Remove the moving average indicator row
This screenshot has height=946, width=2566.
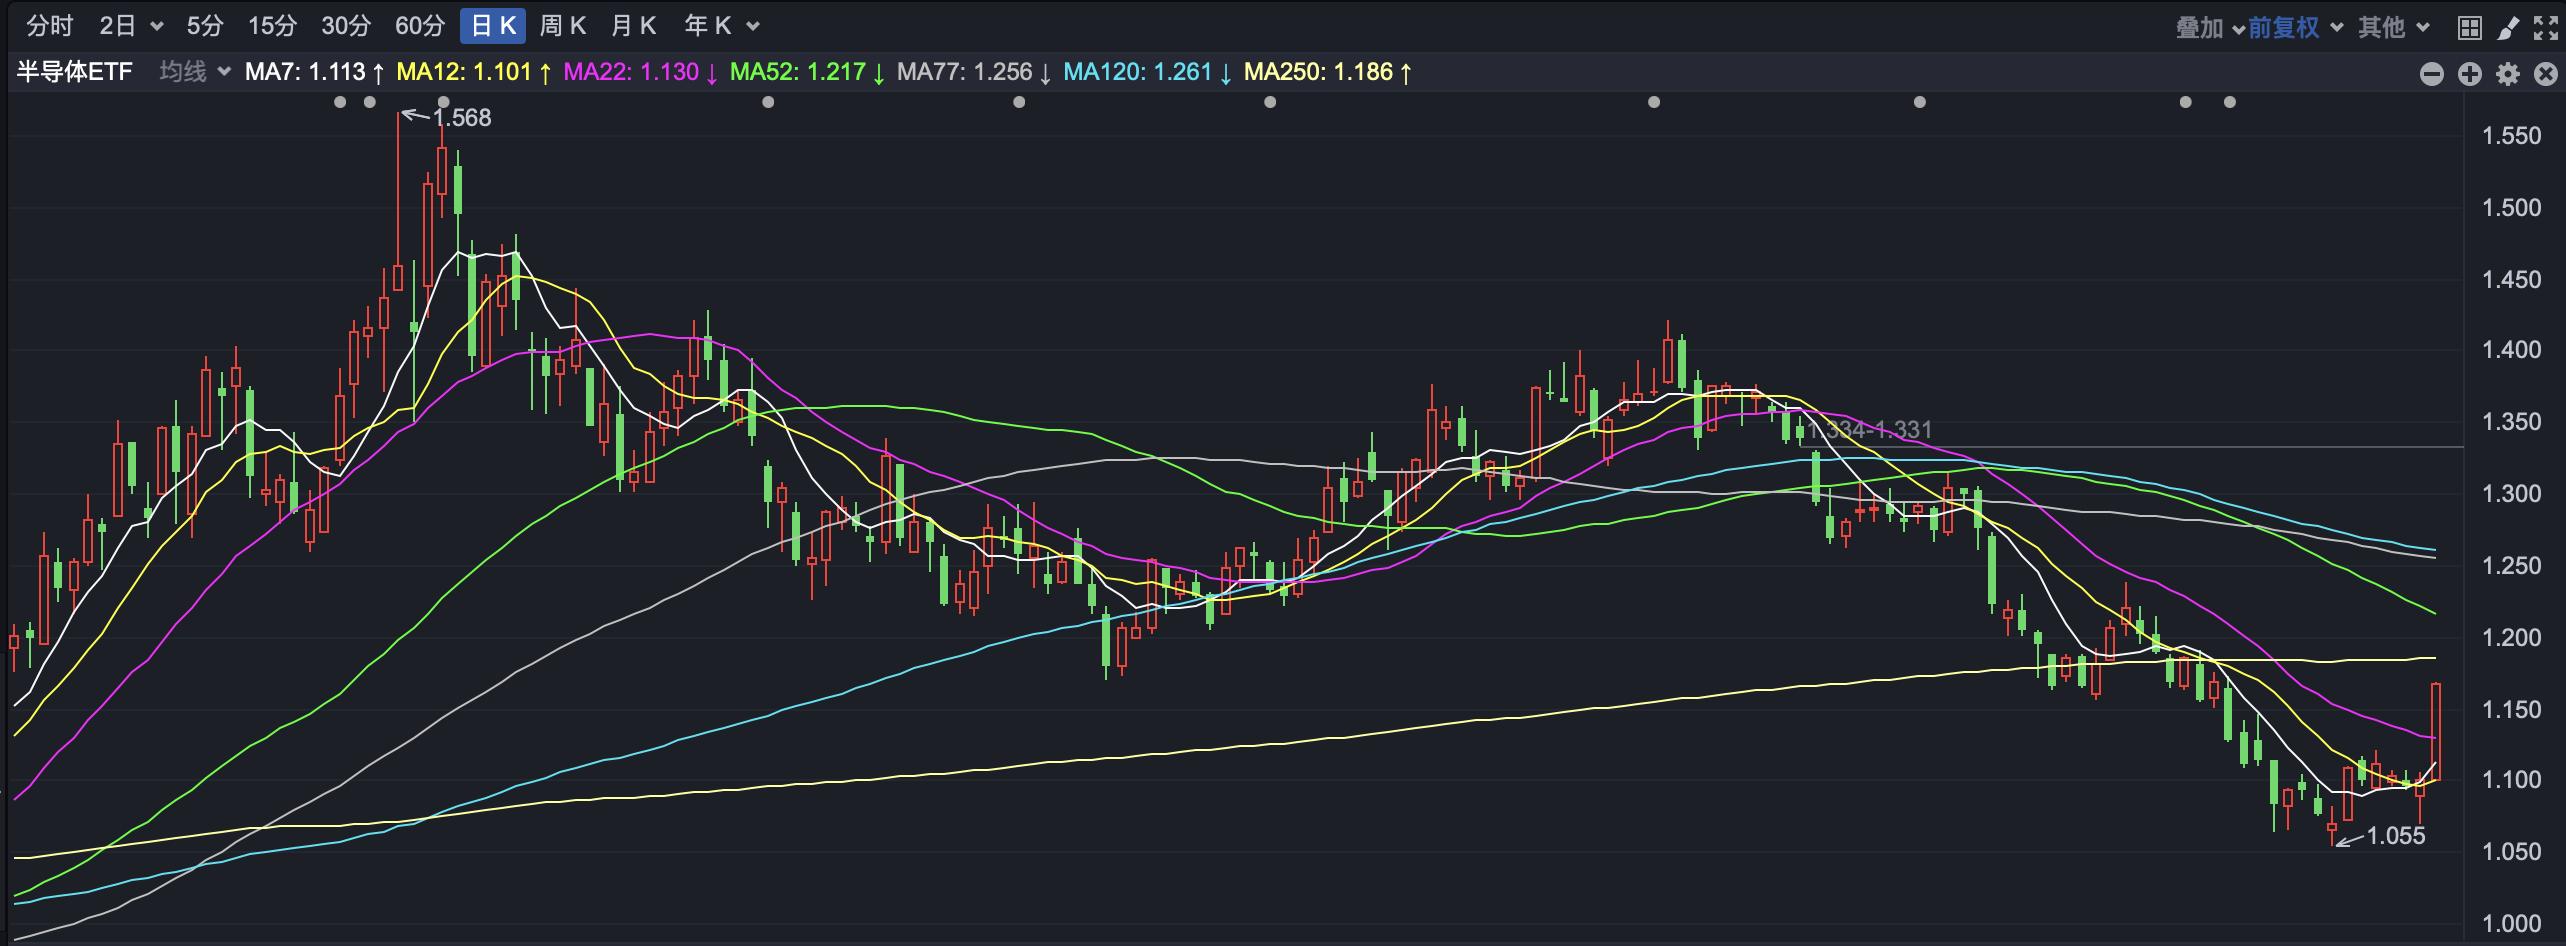click(x=2545, y=74)
